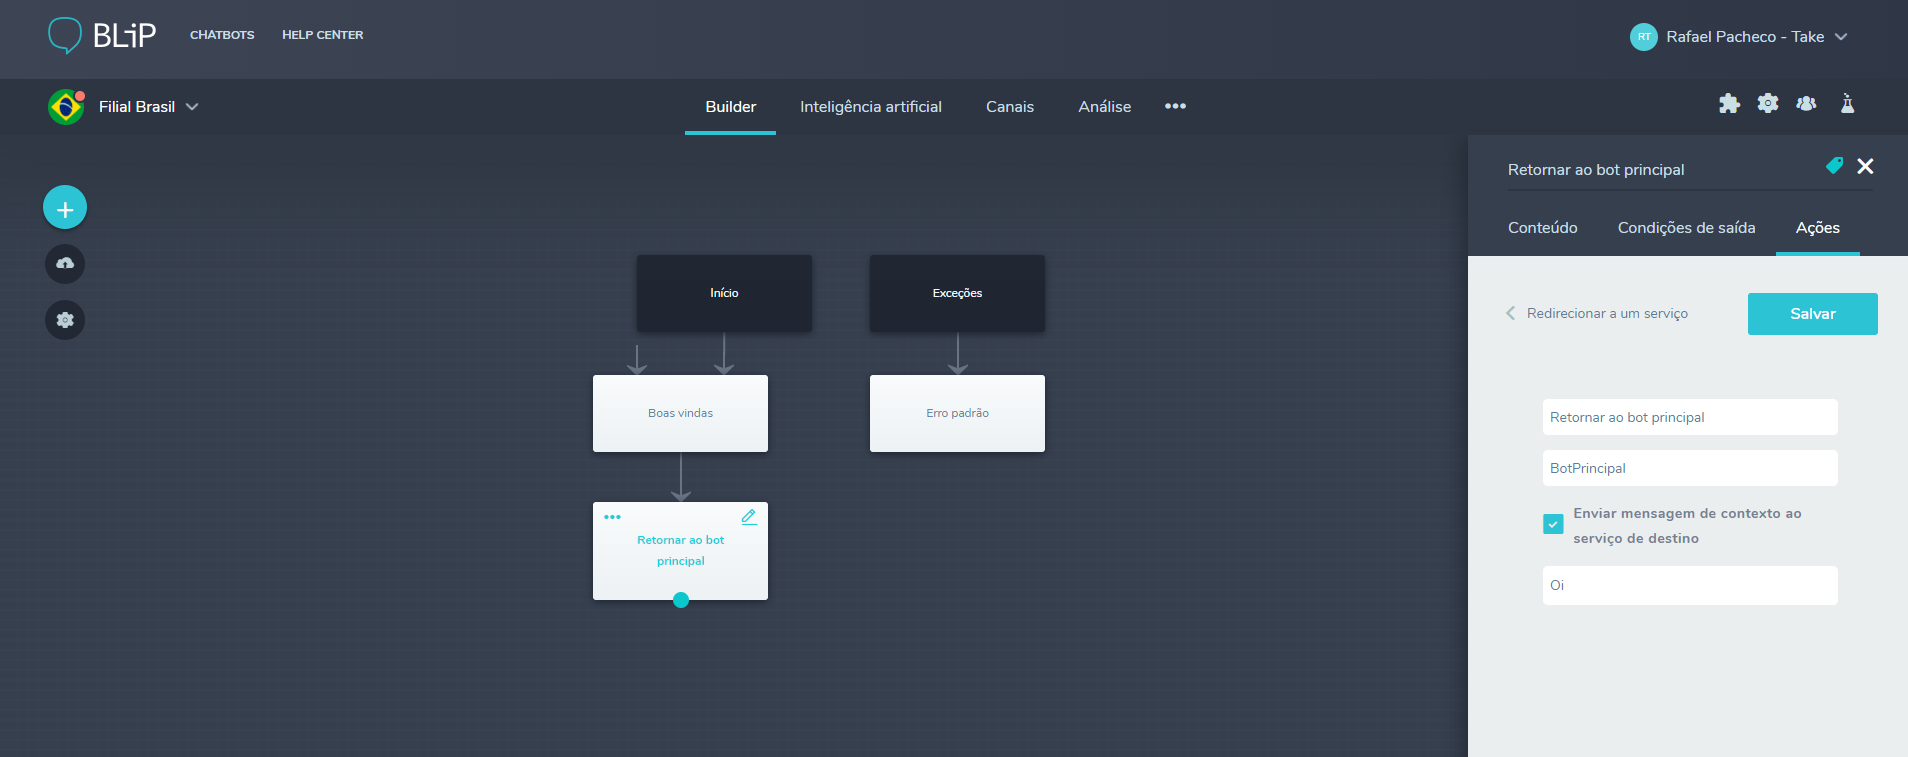Expand the Filial Brasil bot dropdown
Viewport: 1908px width, 757px height.
click(192, 107)
